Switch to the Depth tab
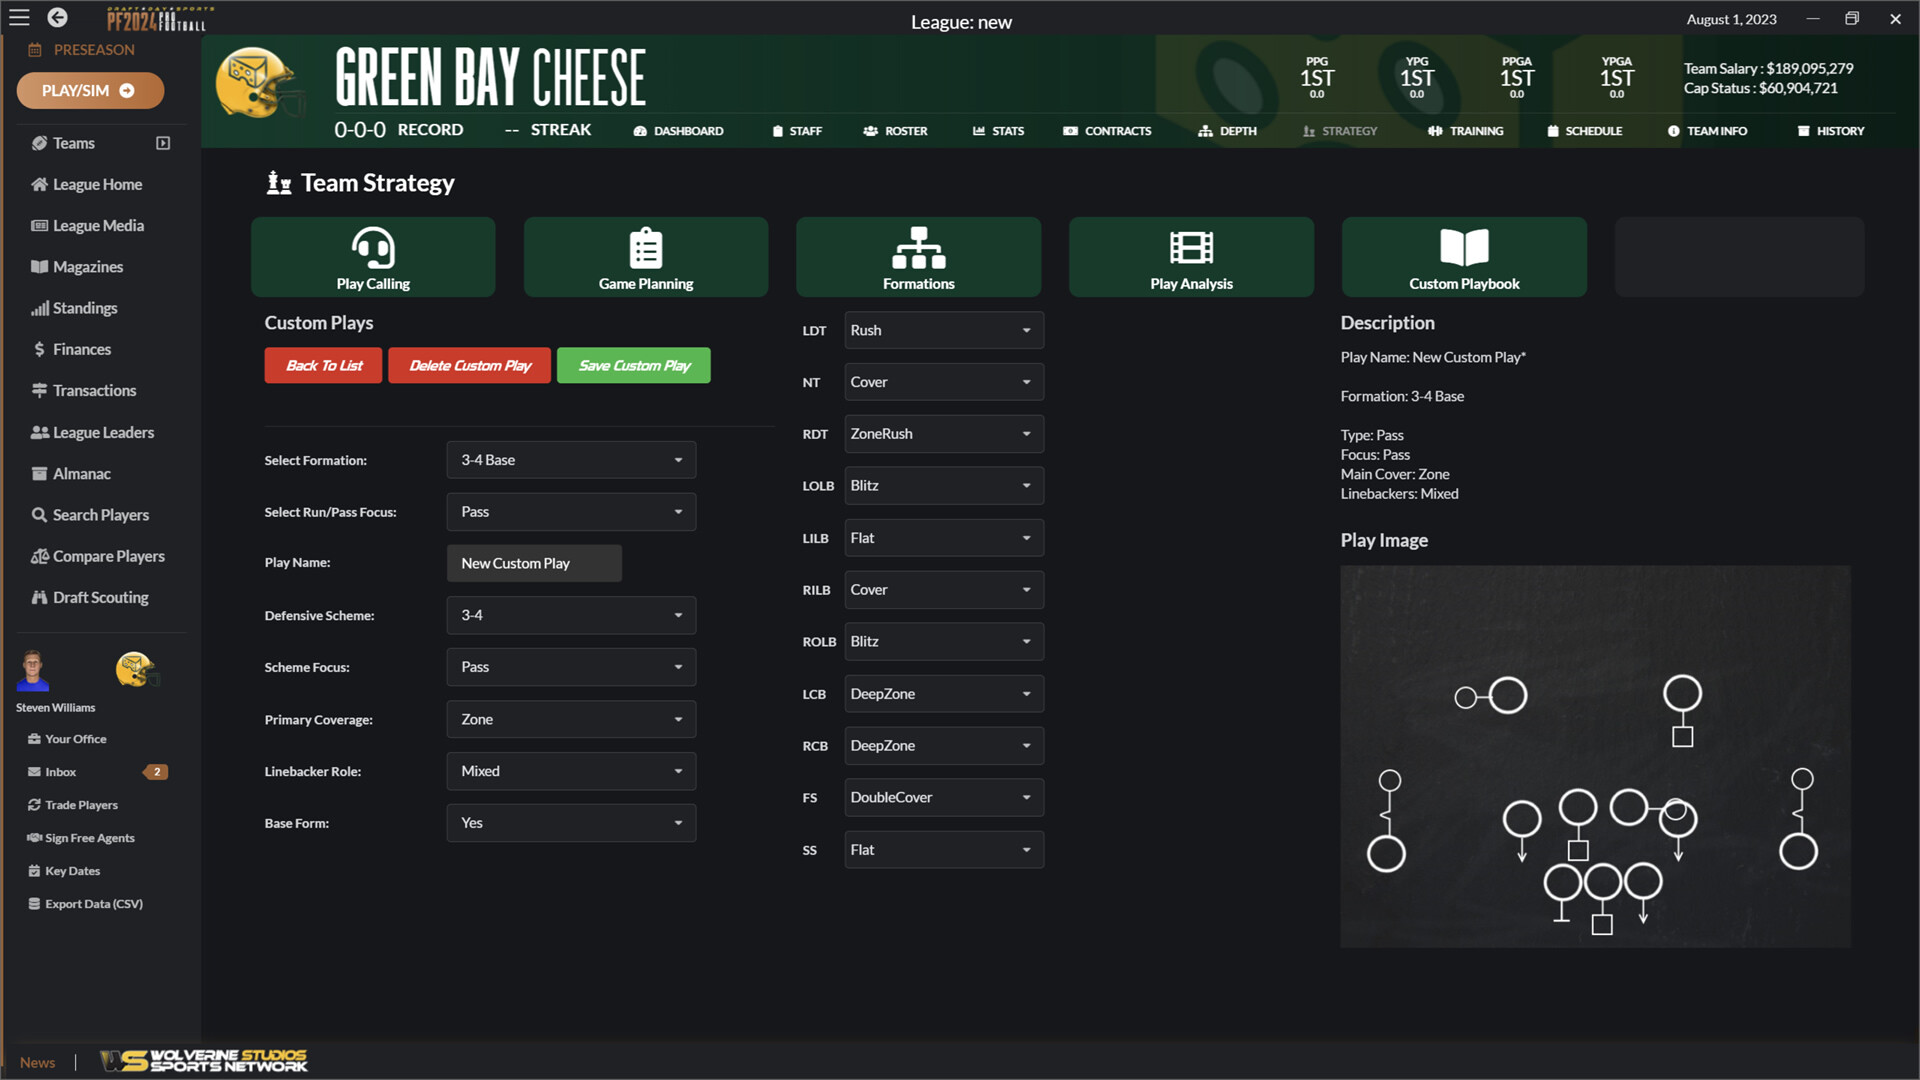 point(1227,130)
